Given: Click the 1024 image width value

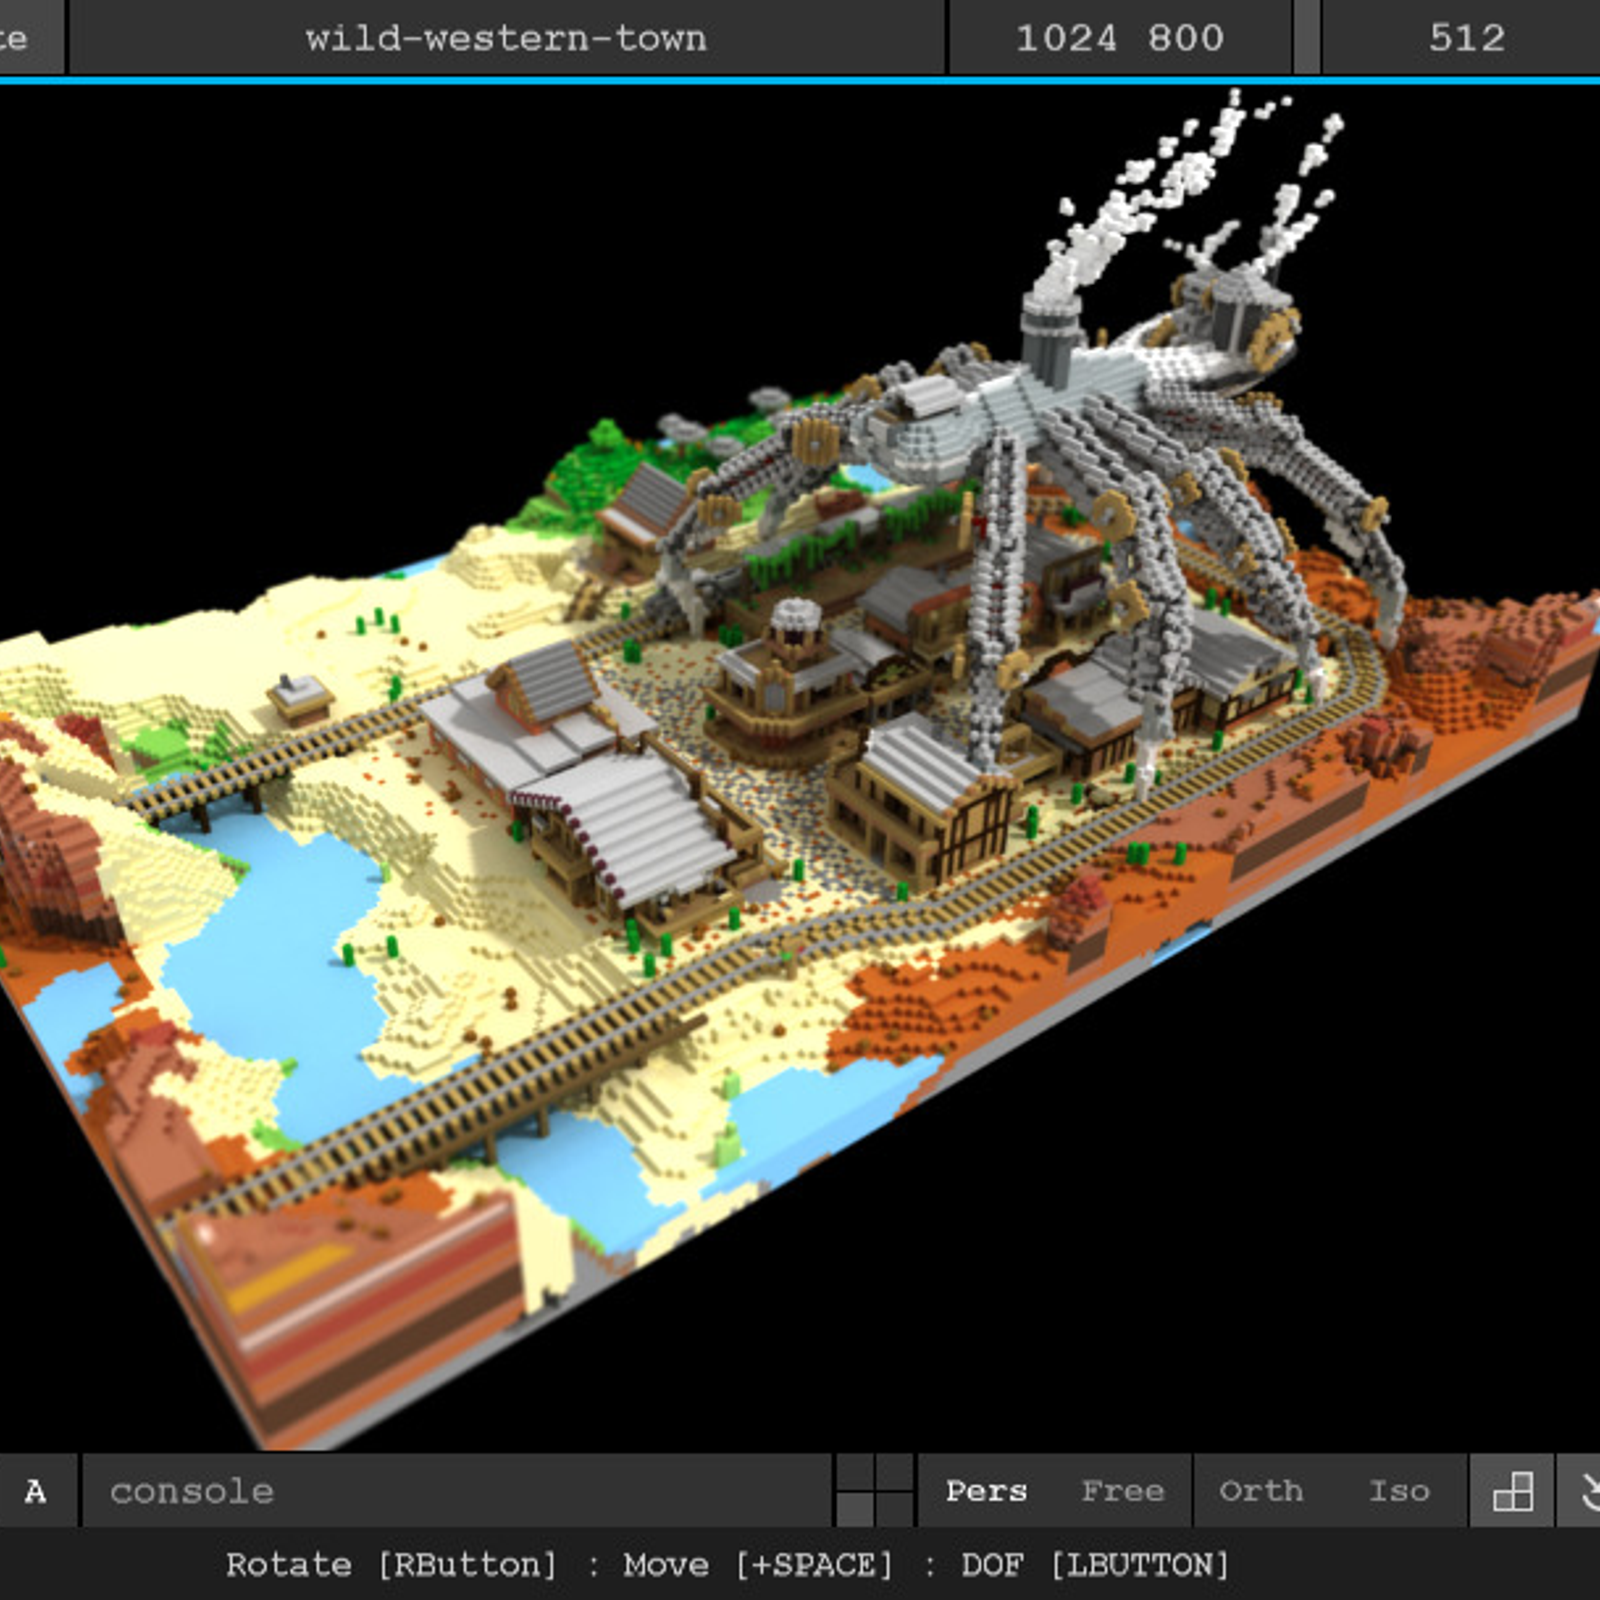Looking at the screenshot, I should [1066, 38].
